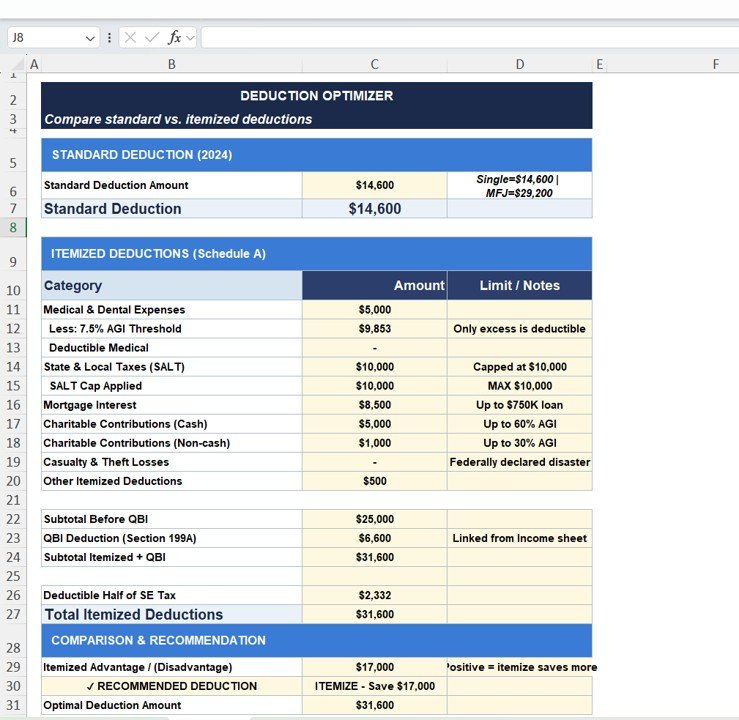
Task: Click 'Linked from Income sheet' note
Action: click(x=519, y=538)
